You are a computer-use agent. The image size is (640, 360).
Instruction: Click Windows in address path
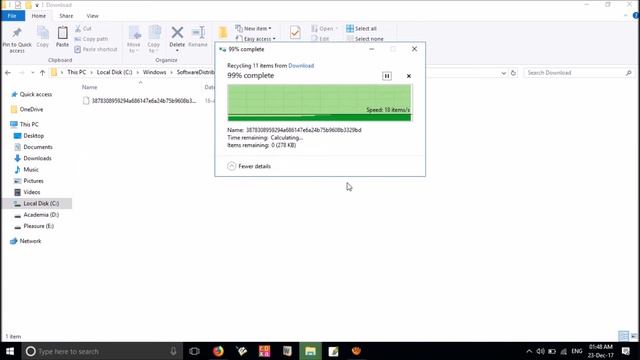click(154, 72)
